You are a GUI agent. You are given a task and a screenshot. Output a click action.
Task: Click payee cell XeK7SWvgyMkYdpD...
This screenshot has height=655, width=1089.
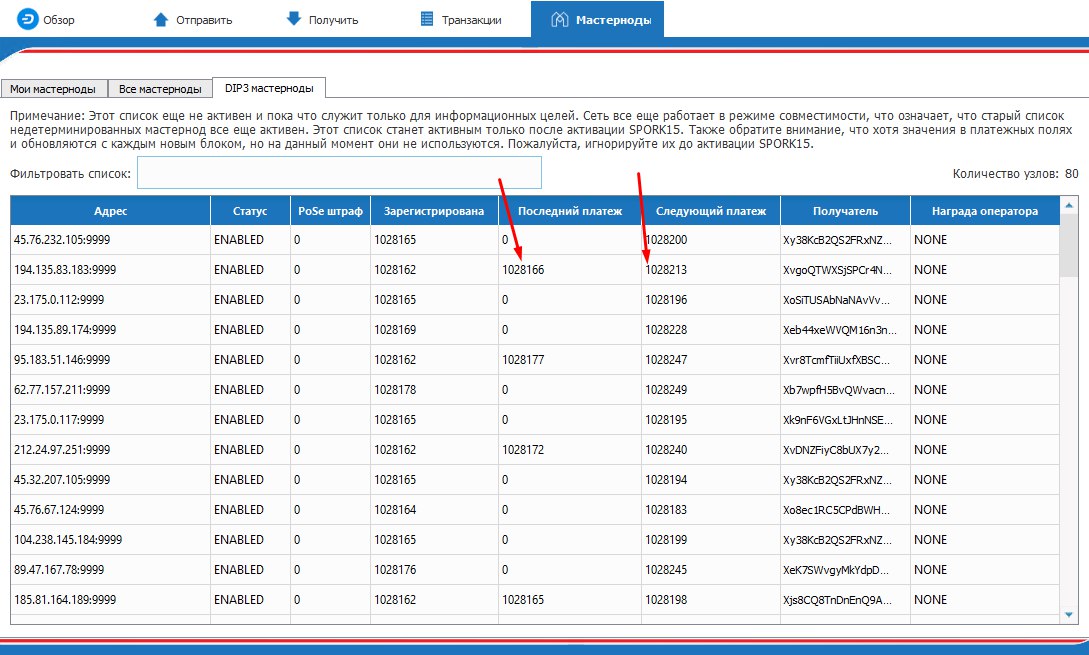click(836, 570)
